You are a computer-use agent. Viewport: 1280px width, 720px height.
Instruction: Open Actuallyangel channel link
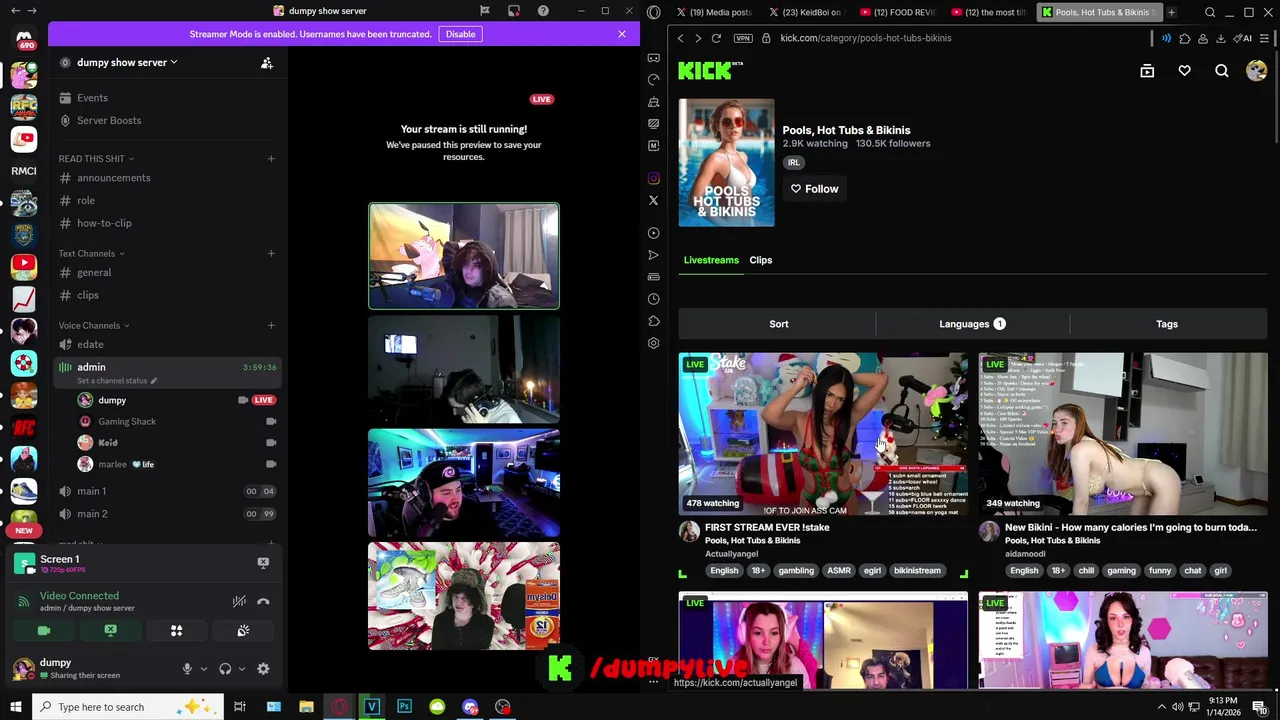pyautogui.click(x=731, y=554)
